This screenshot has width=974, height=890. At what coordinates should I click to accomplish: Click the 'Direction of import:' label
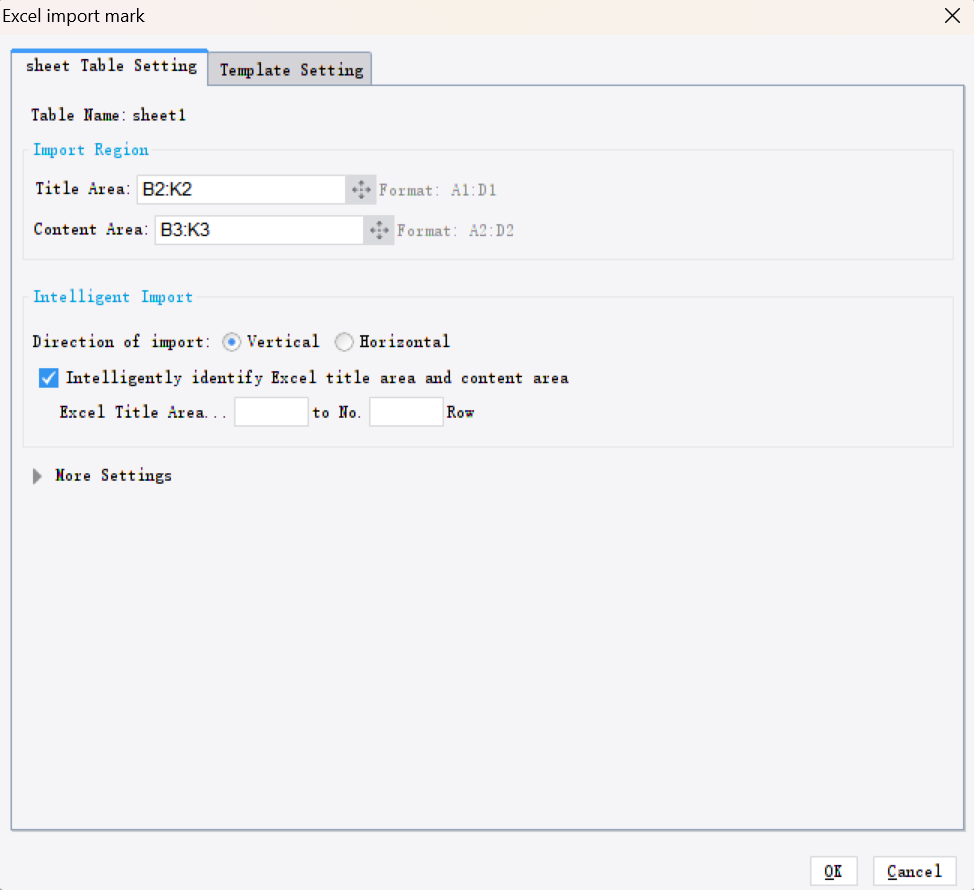[x=121, y=342]
